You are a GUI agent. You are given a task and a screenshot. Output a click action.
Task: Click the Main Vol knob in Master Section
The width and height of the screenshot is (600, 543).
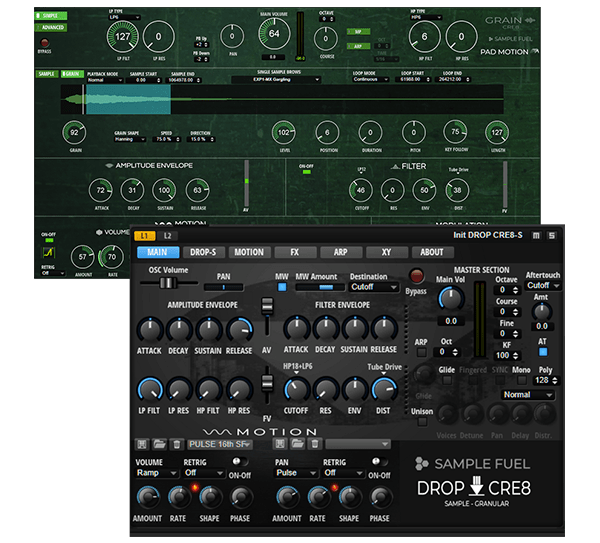coord(451,299)
